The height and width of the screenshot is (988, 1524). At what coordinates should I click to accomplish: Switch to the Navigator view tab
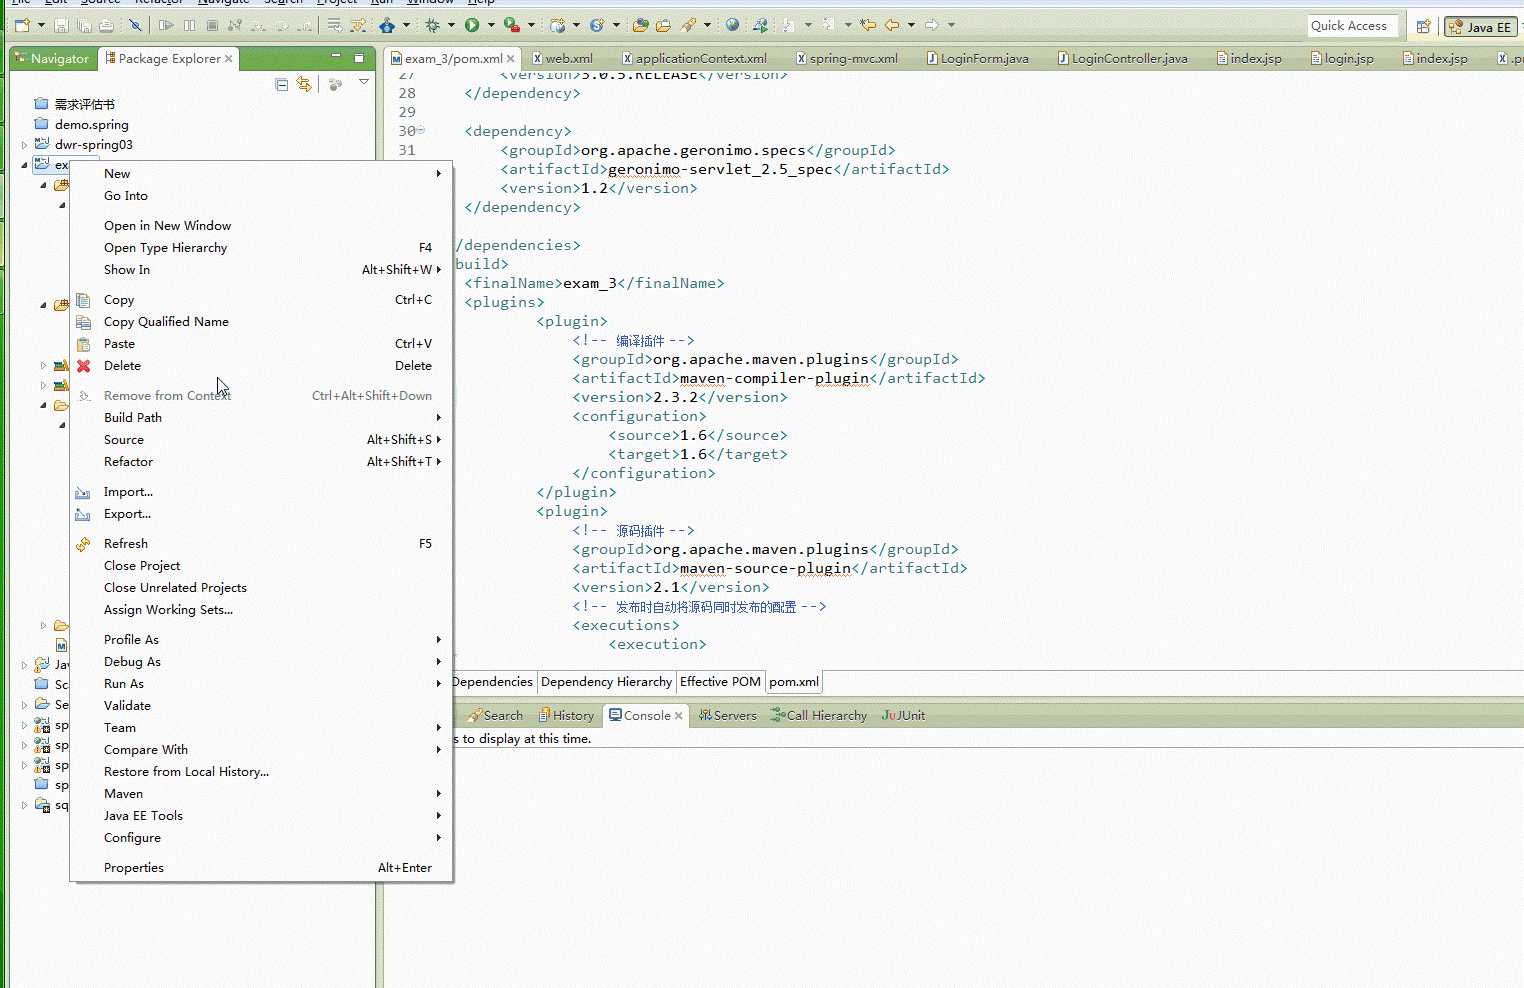tap(51, 59)
